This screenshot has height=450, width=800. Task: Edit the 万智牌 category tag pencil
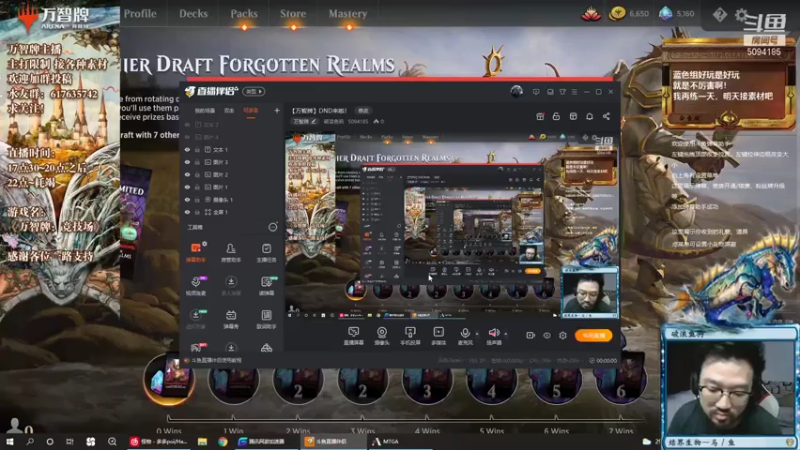click(313, 121)
